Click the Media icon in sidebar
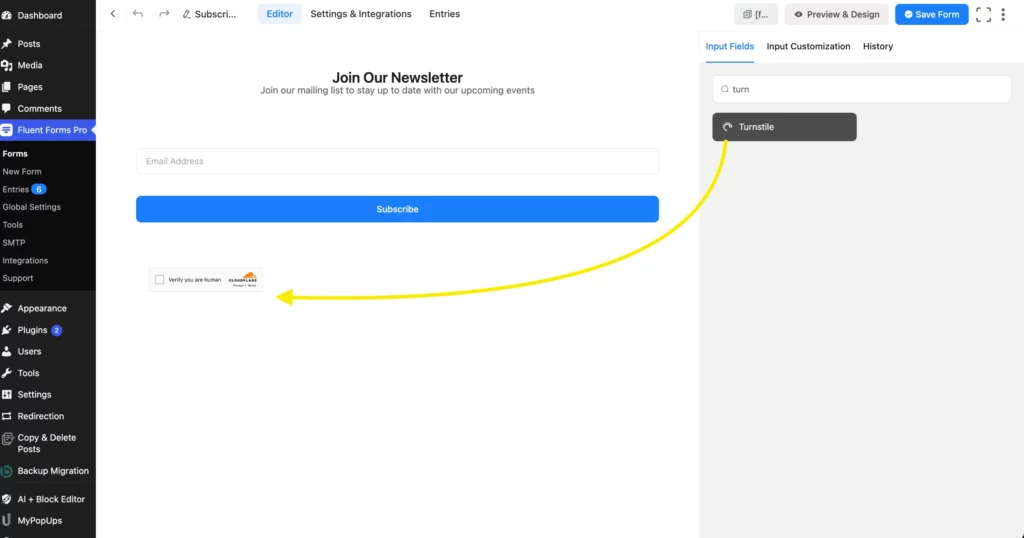 point(7,65)
